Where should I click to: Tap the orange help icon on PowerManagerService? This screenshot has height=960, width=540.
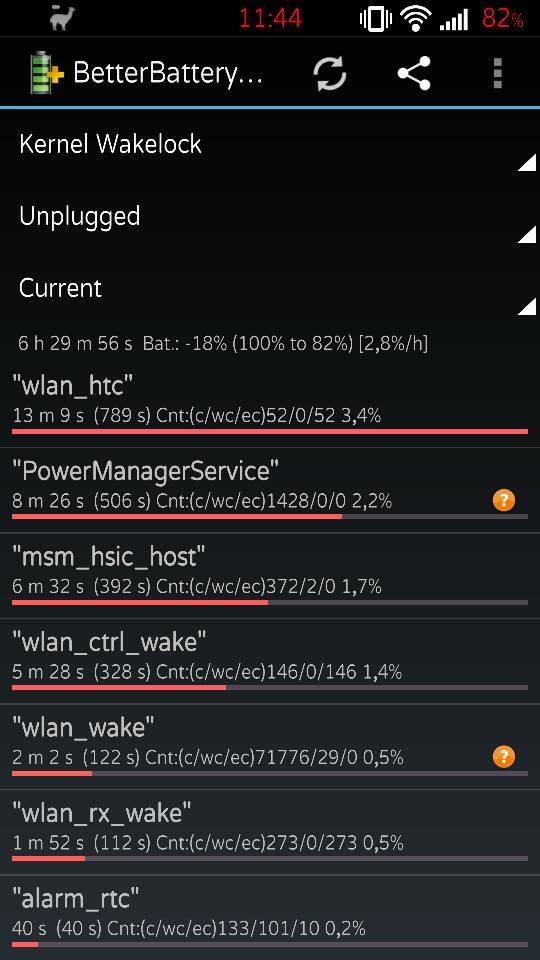[x=504, y=500]
